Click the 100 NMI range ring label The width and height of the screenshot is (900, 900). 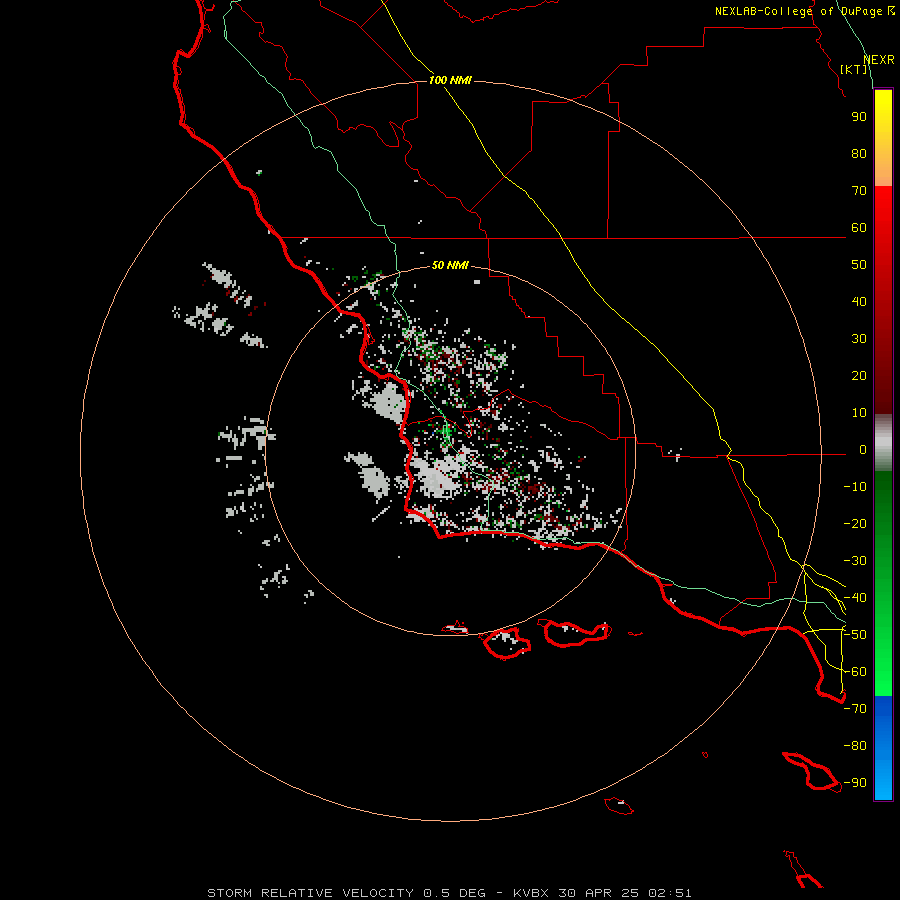pyautogui.click(x=450, y=80)
